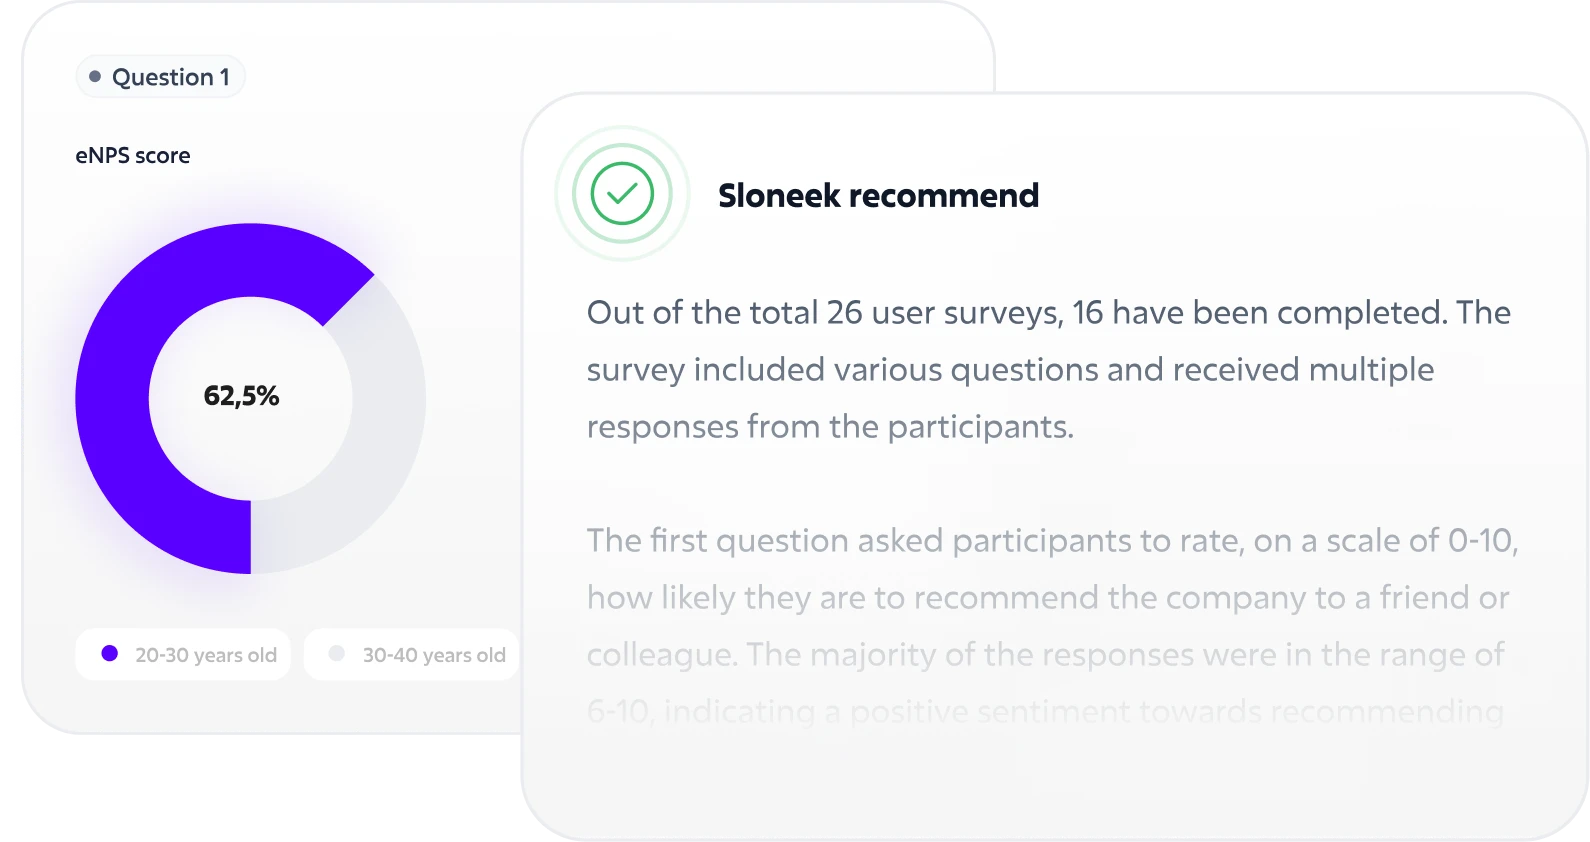The height and width of the screenshot is (842, 1590).
Task: Click the green checkmark icon
Action: [622, 194]
